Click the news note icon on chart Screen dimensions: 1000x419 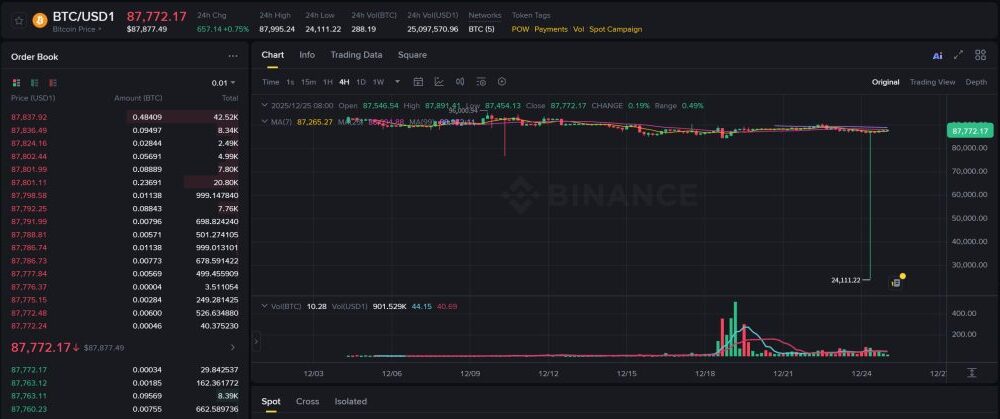[896, 283]
